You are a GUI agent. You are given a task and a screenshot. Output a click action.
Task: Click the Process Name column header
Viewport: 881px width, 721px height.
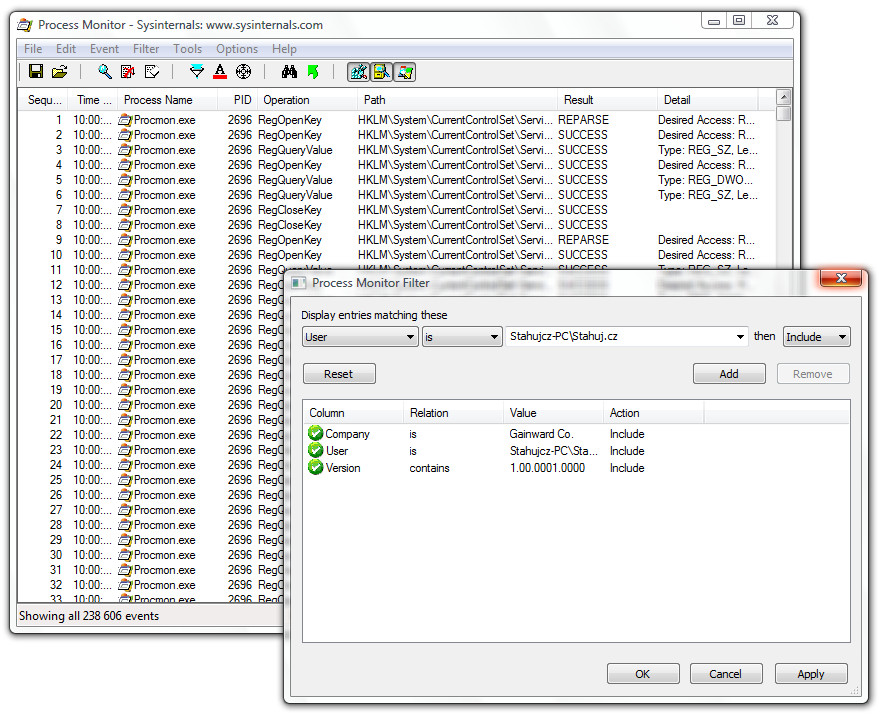coord(167,100)
